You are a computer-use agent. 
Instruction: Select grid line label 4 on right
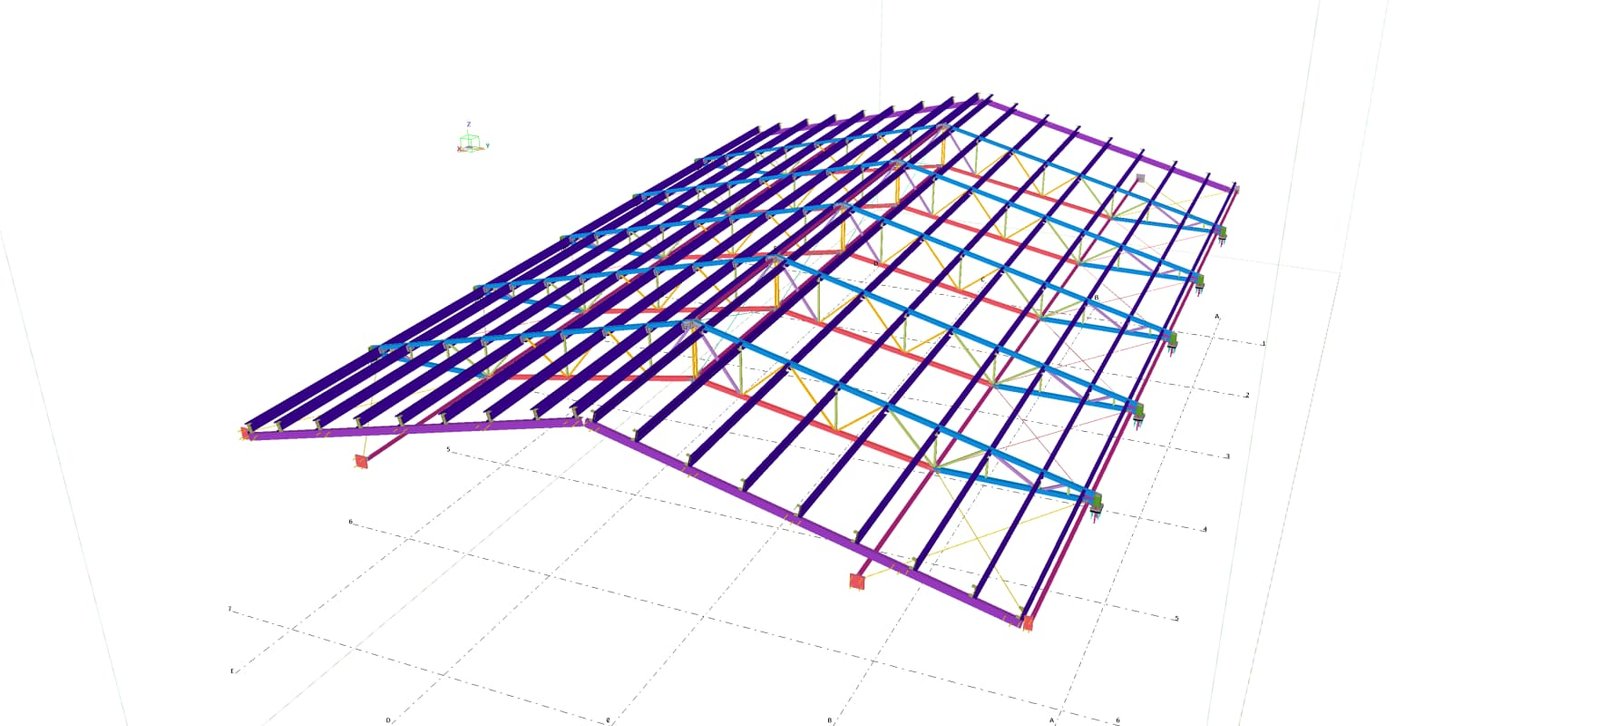pyautogui.click(x=1204, y=529)
